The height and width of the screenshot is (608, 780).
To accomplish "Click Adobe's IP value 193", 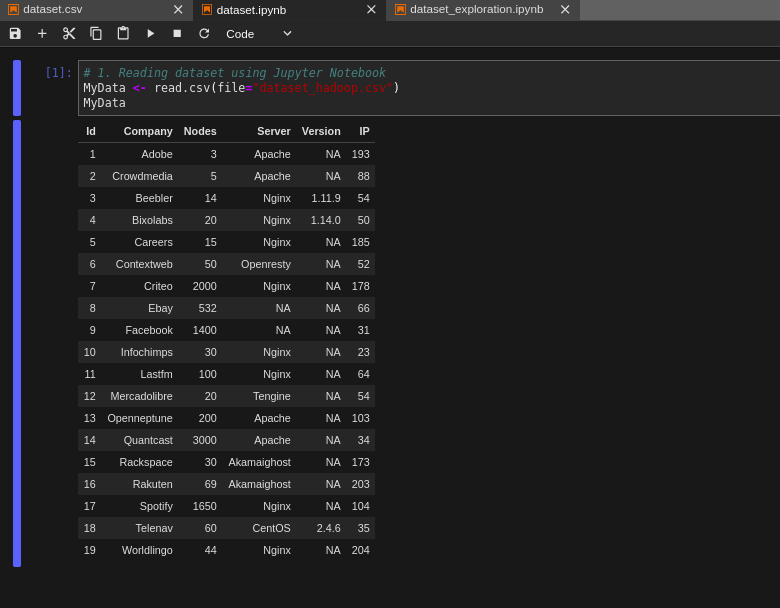I will coord(360,154).
